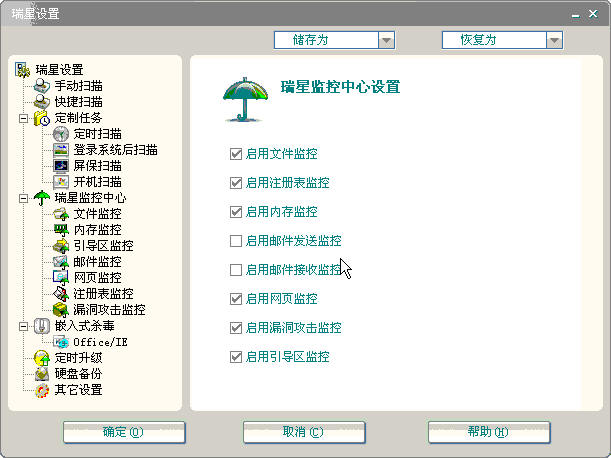The image size is (611, 458).
Task: Click the 定时扫描 clock icon
Action: 61,134
